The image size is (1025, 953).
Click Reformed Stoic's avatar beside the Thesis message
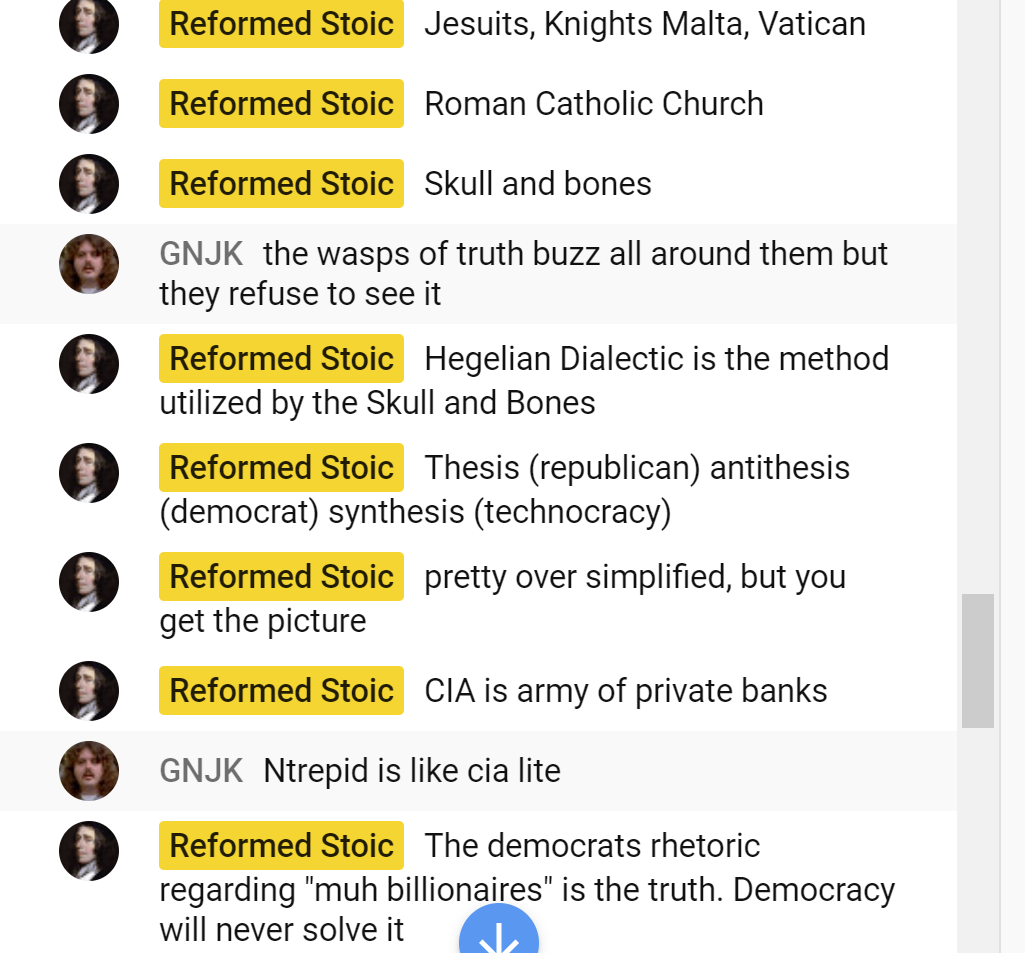tap(89, 473)
